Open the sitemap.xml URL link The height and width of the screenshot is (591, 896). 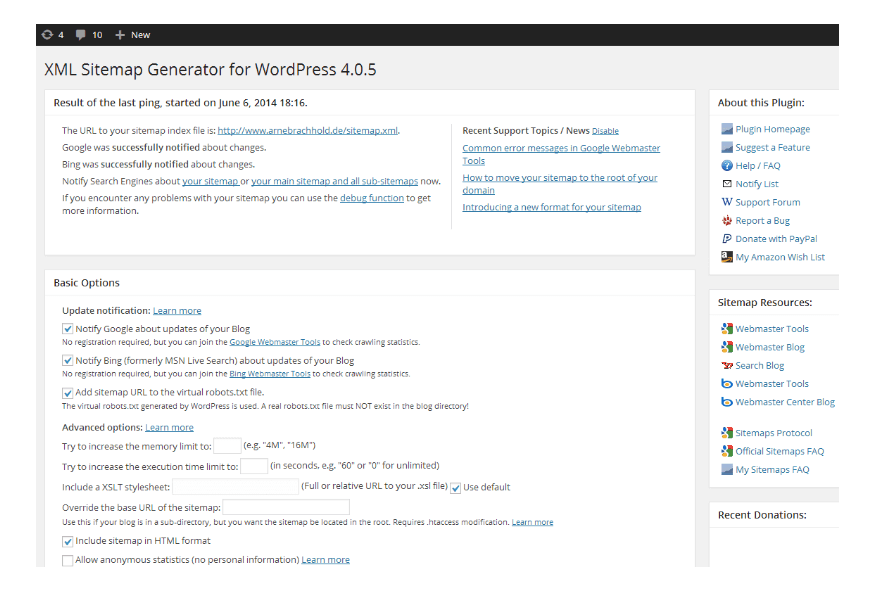click(308, 131)
